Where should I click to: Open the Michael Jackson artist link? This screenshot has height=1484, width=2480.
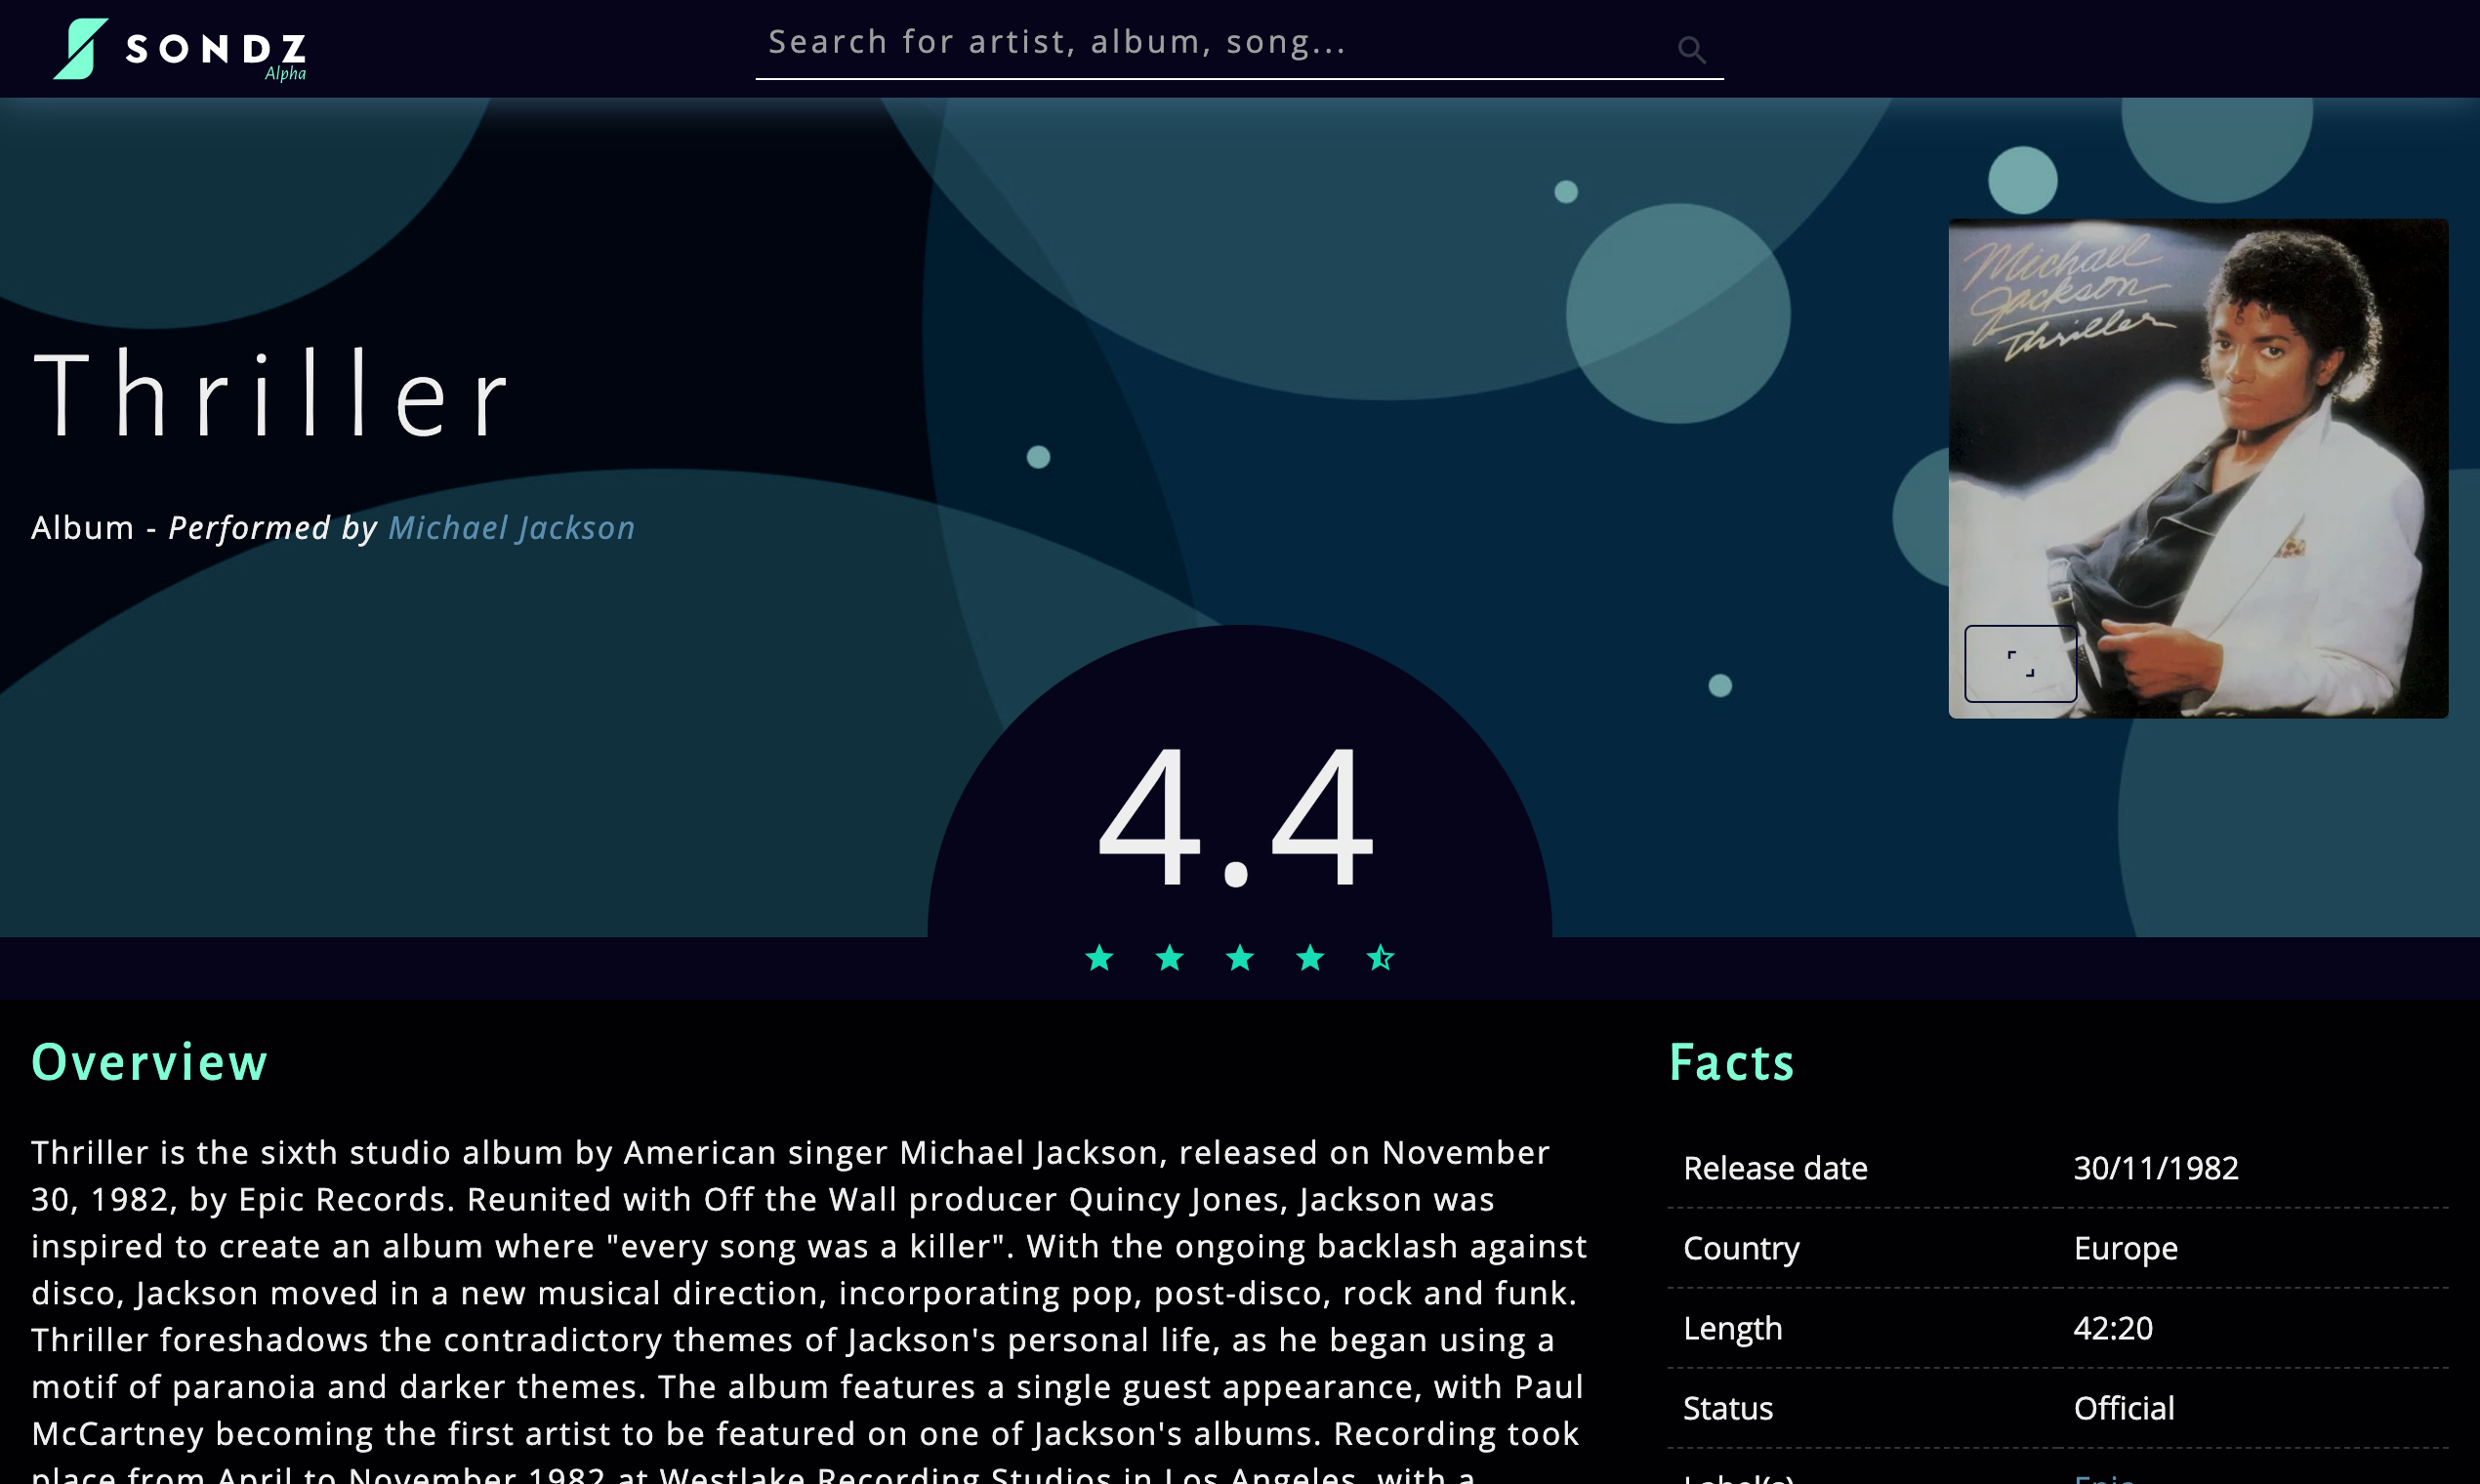click(x=511, y=528)
